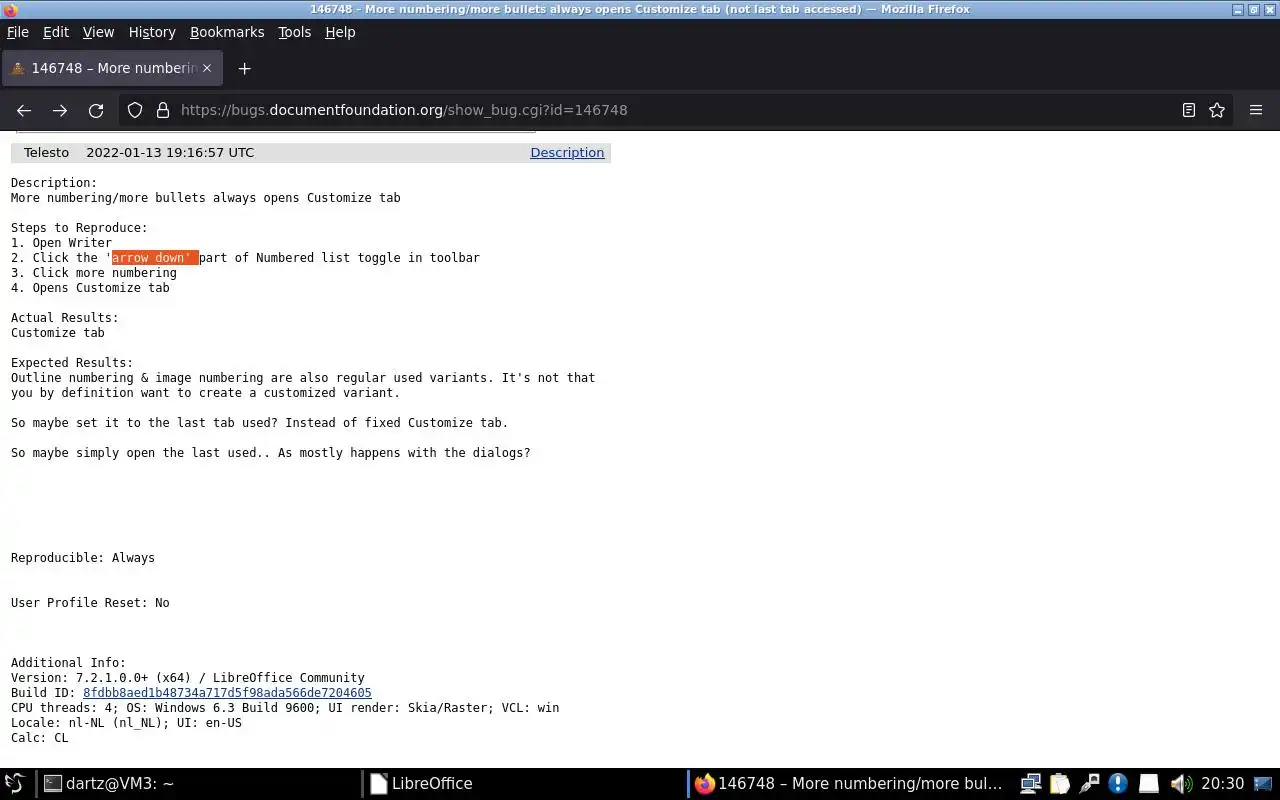Open the network computers tray icon
This screenshot has width=1280, height=800.
click(1031, 784)
